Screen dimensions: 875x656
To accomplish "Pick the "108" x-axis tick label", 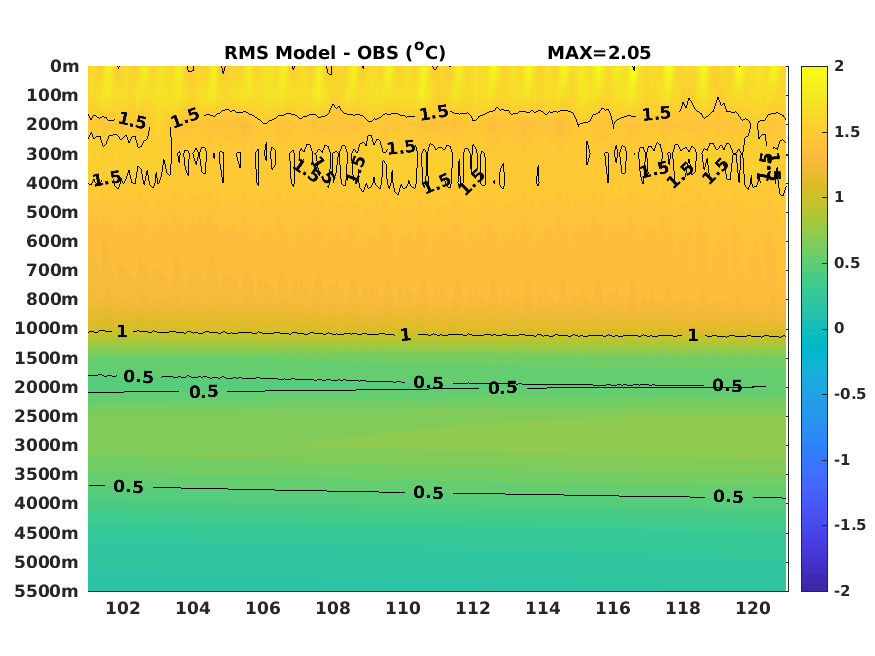I will tap(333, 608).
